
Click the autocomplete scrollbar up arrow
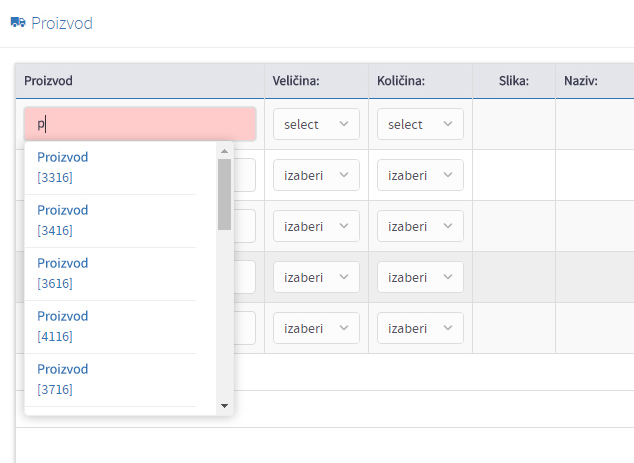pyautogui.click(x=224, y=151)
